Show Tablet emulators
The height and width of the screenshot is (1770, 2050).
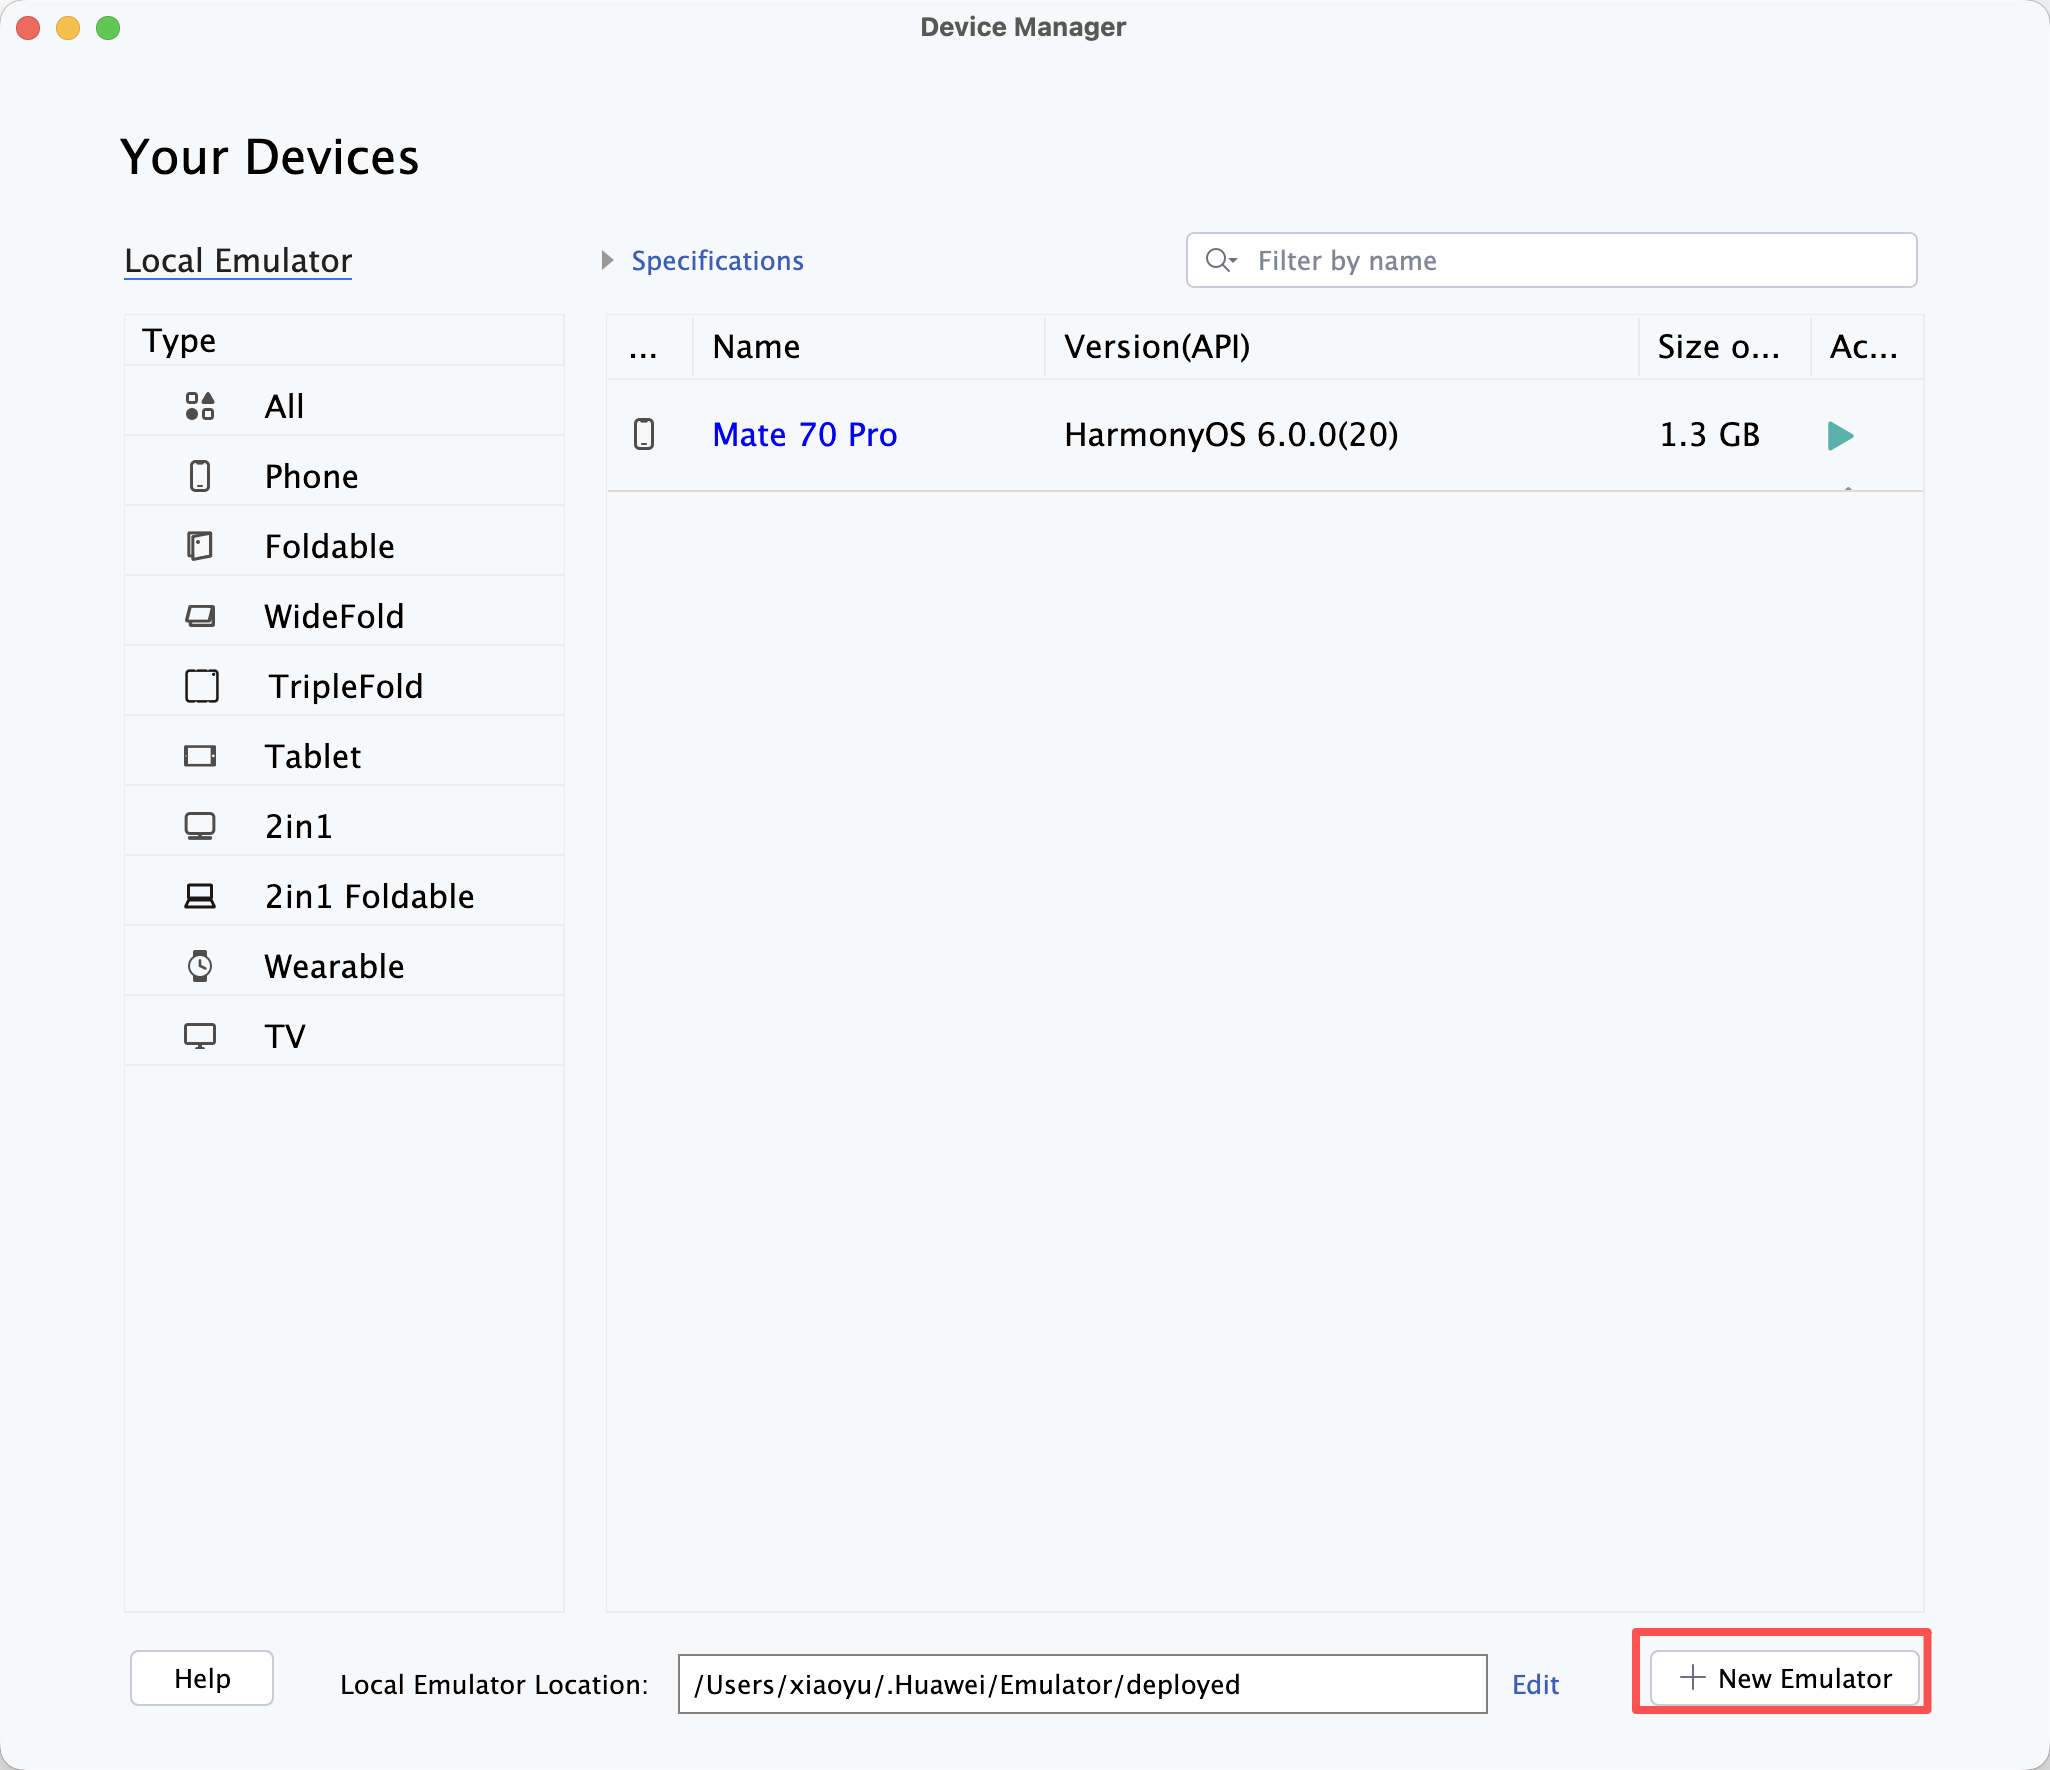pos(312,756)
